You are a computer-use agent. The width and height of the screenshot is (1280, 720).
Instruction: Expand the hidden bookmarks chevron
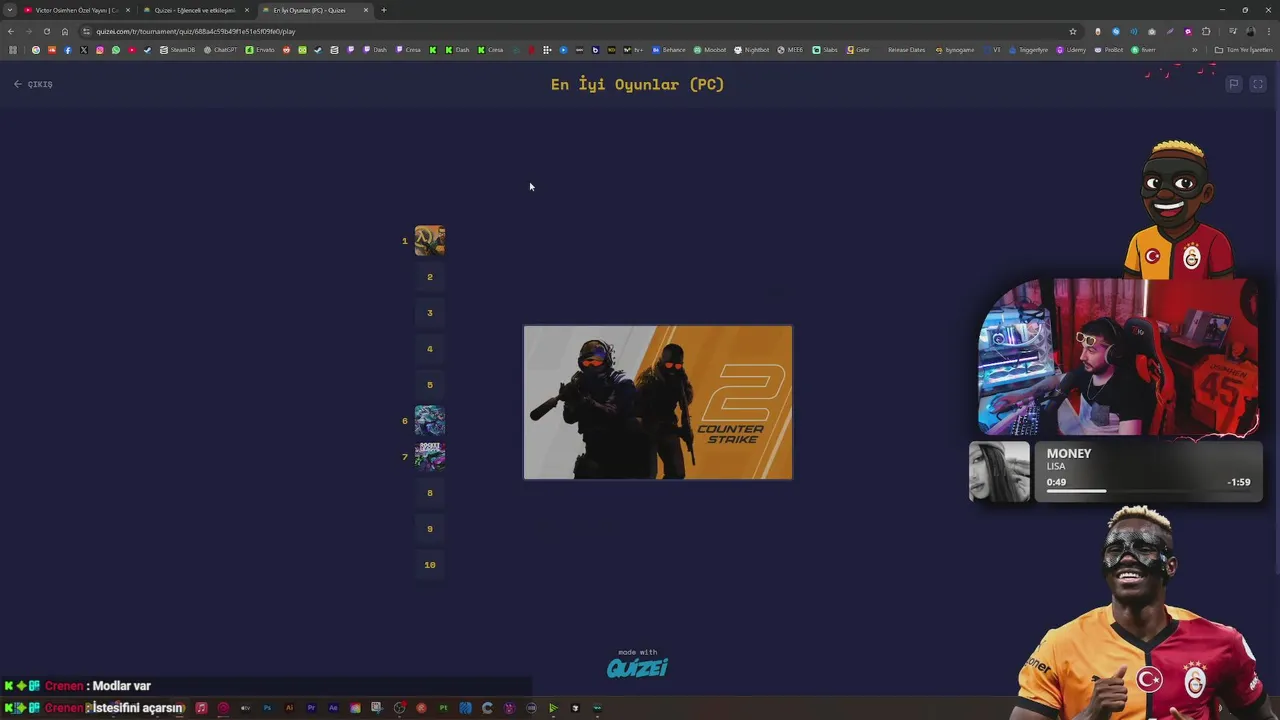pyautogui.click(x=1194, y=50)
